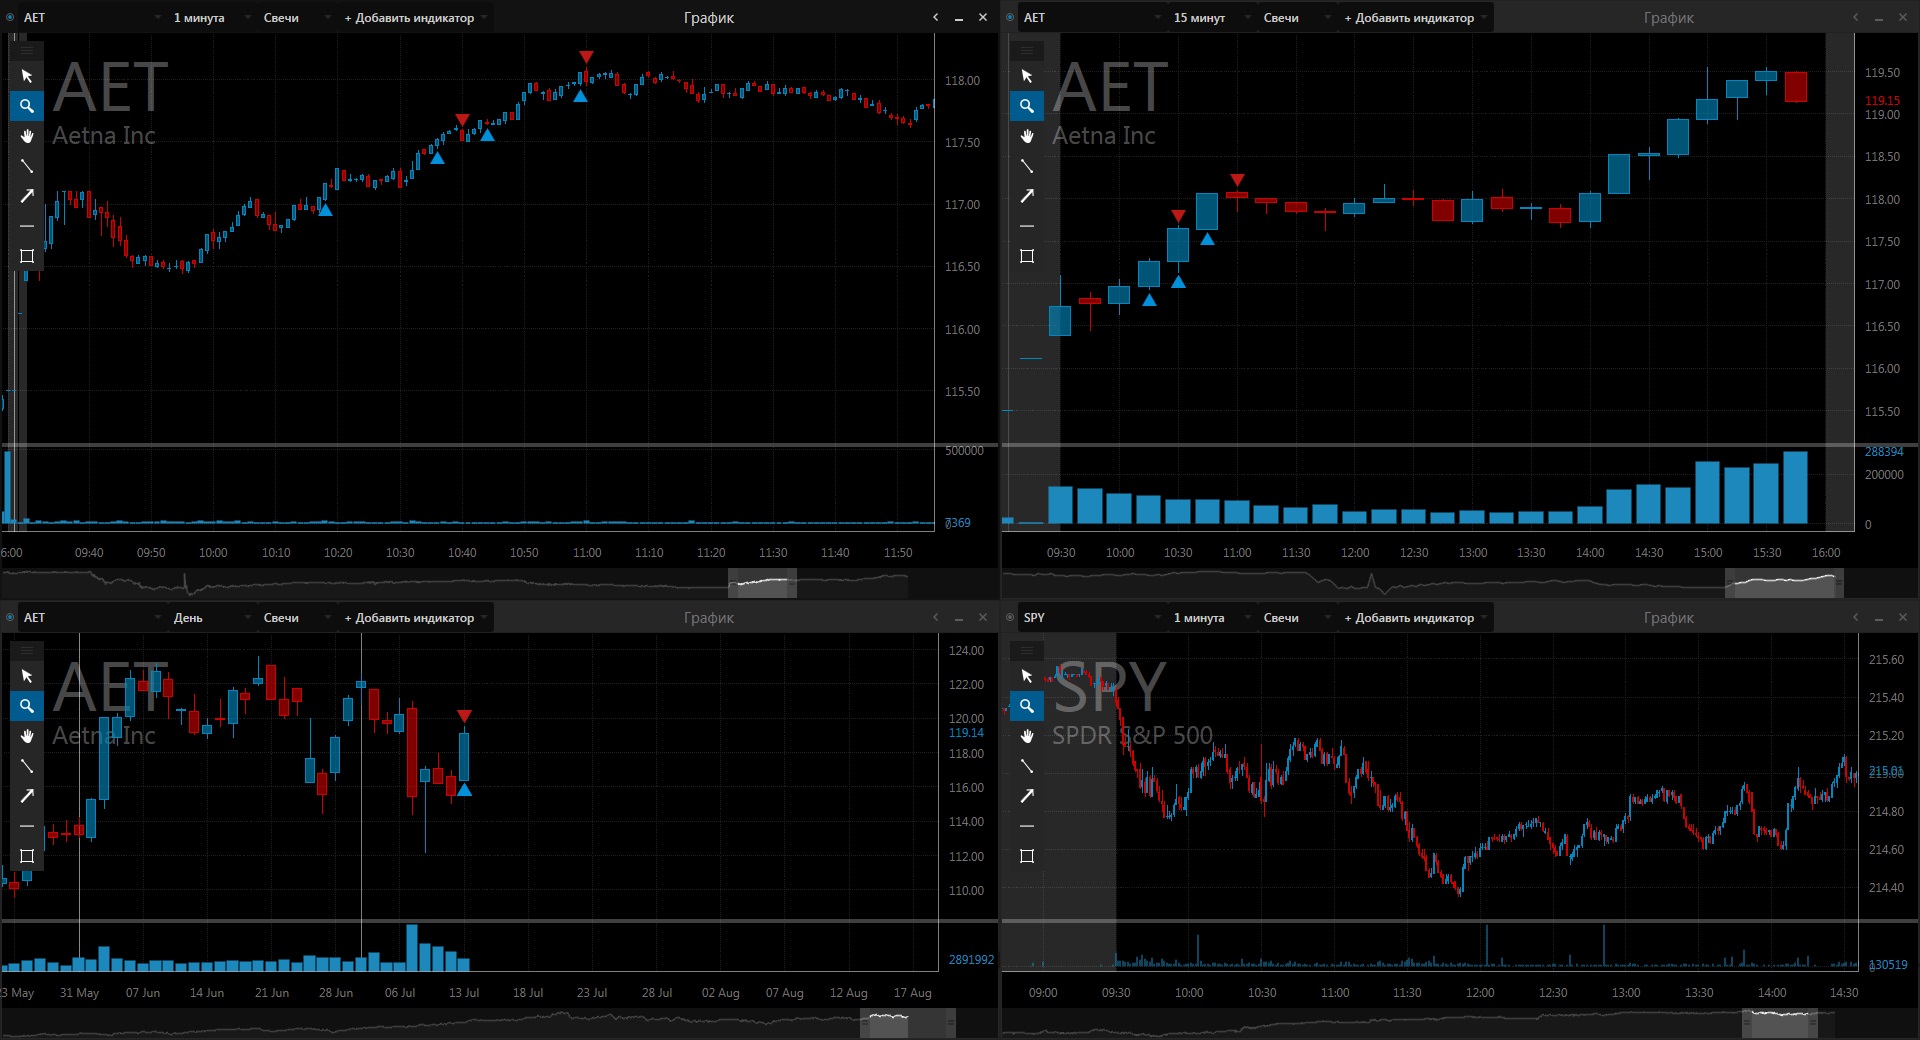Toggle link indicator left of AET 15-minute ticker

coord(1010,18)
